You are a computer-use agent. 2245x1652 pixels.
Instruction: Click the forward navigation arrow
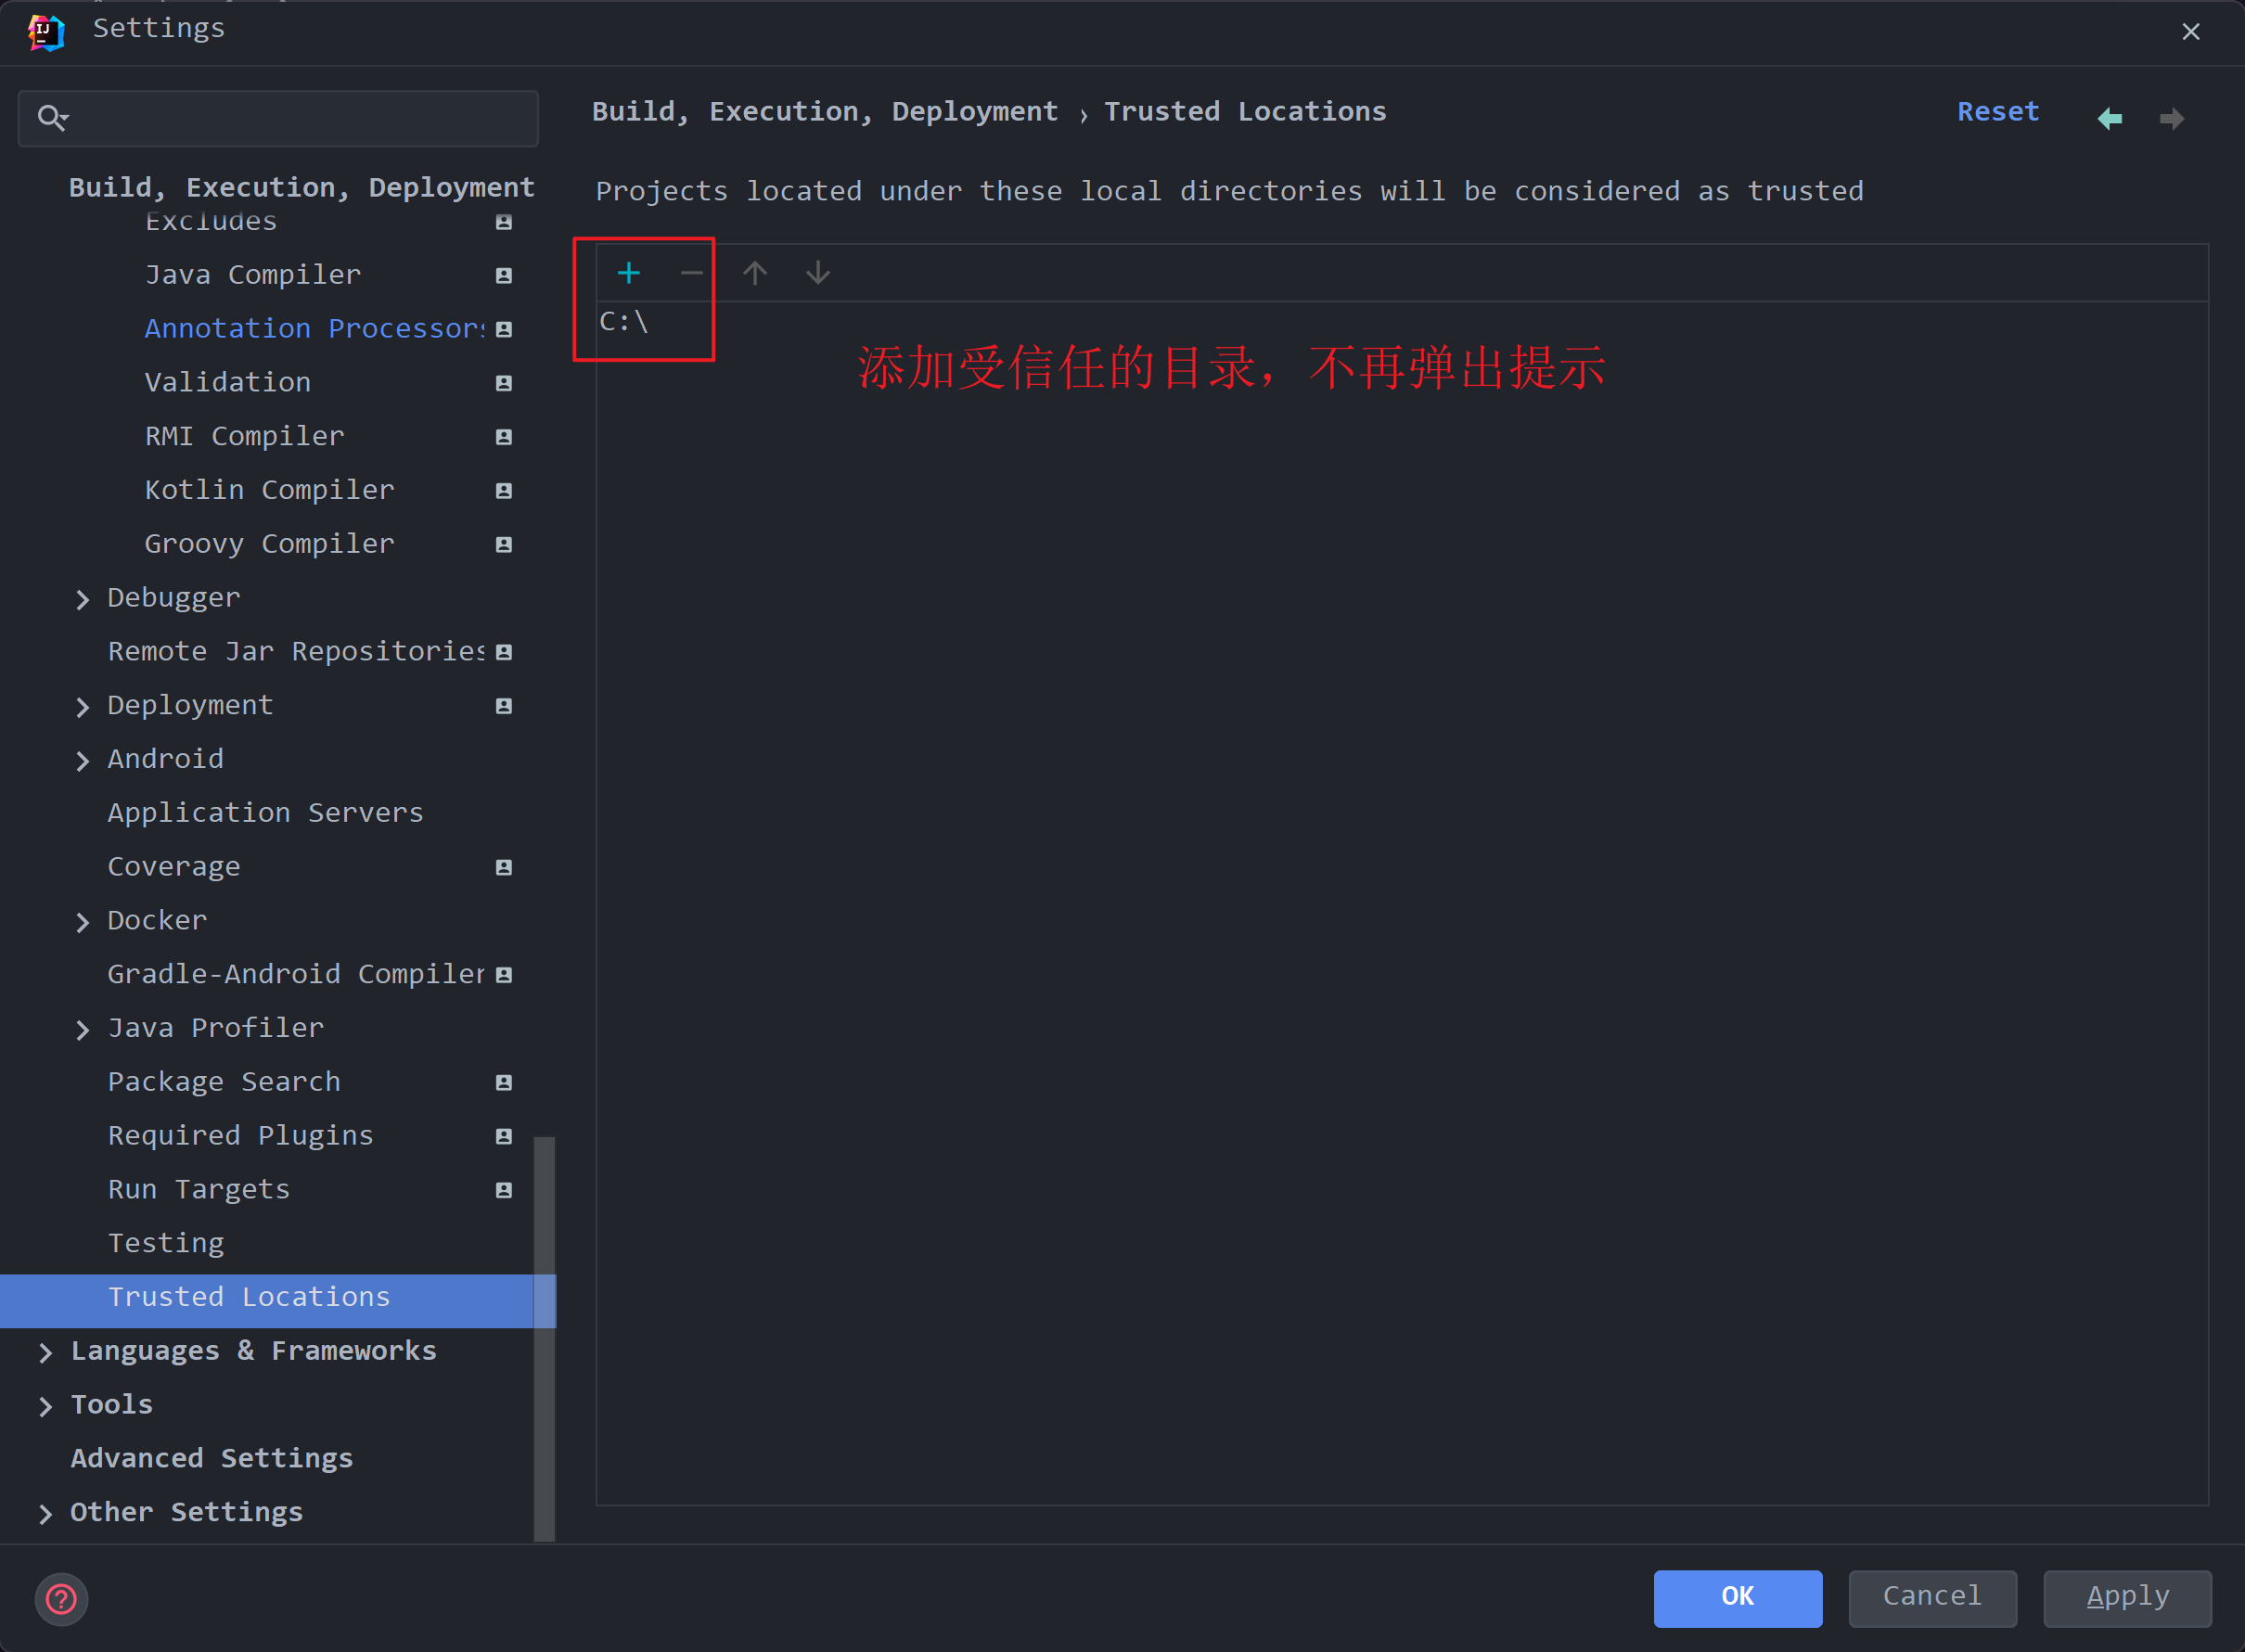pos(2171,119)
